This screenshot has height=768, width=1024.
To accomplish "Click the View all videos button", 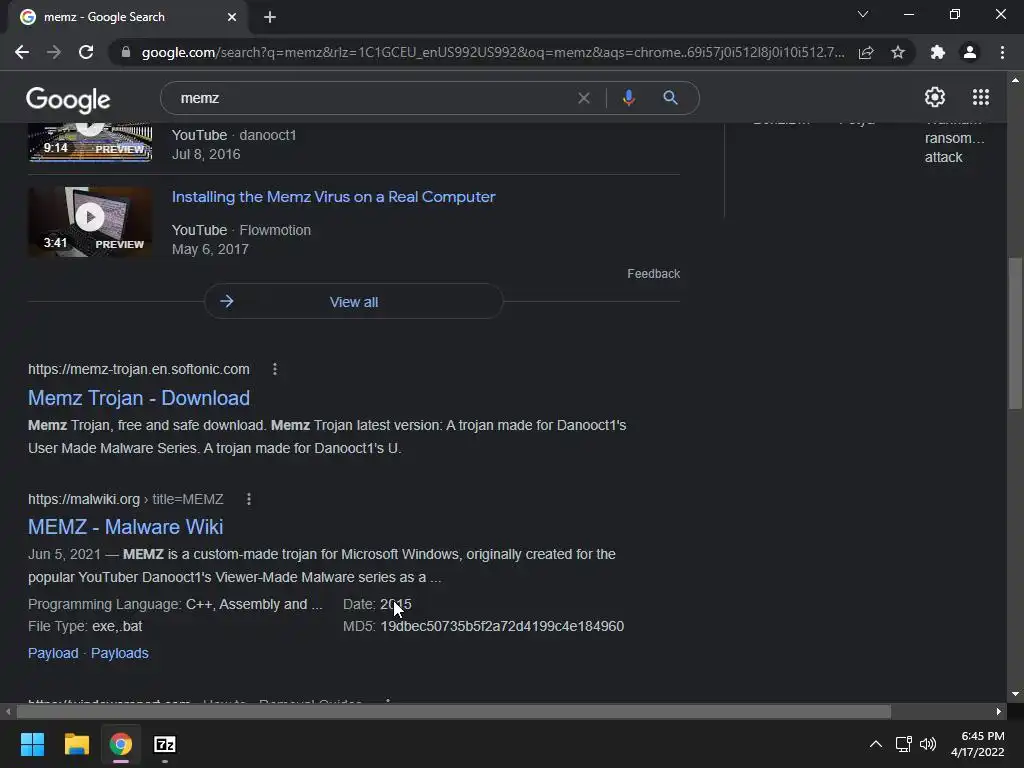I will point(353,302).
